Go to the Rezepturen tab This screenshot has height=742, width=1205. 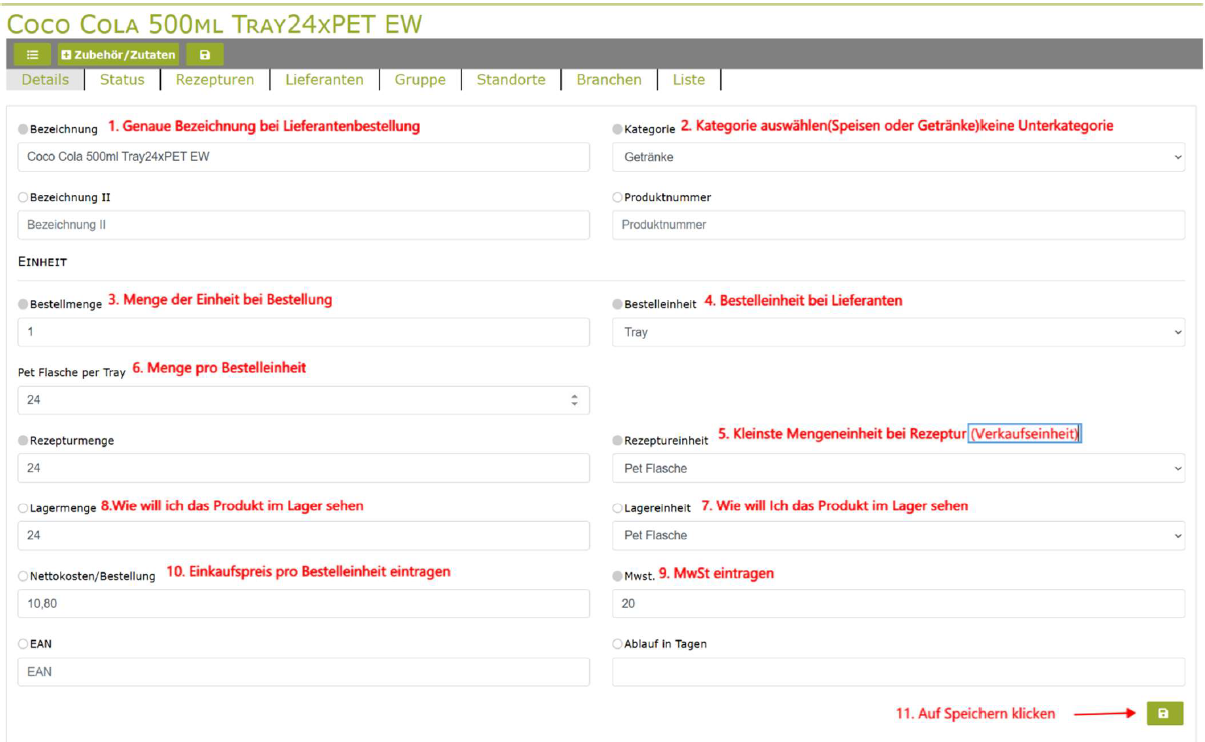[215, 80]
